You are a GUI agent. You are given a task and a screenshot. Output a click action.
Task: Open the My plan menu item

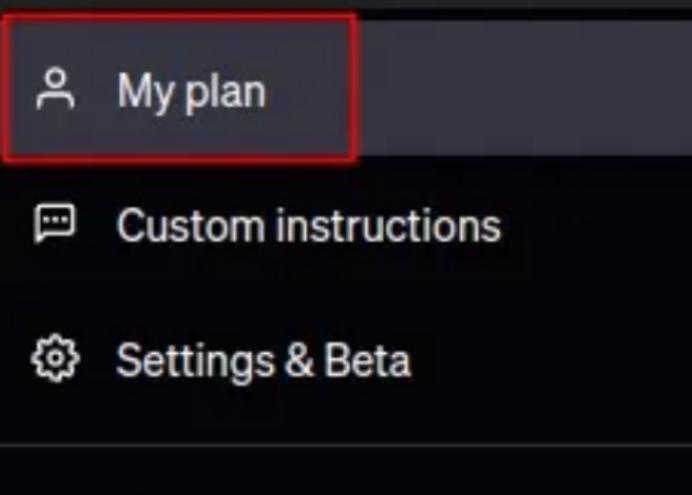tap(191, 91)
